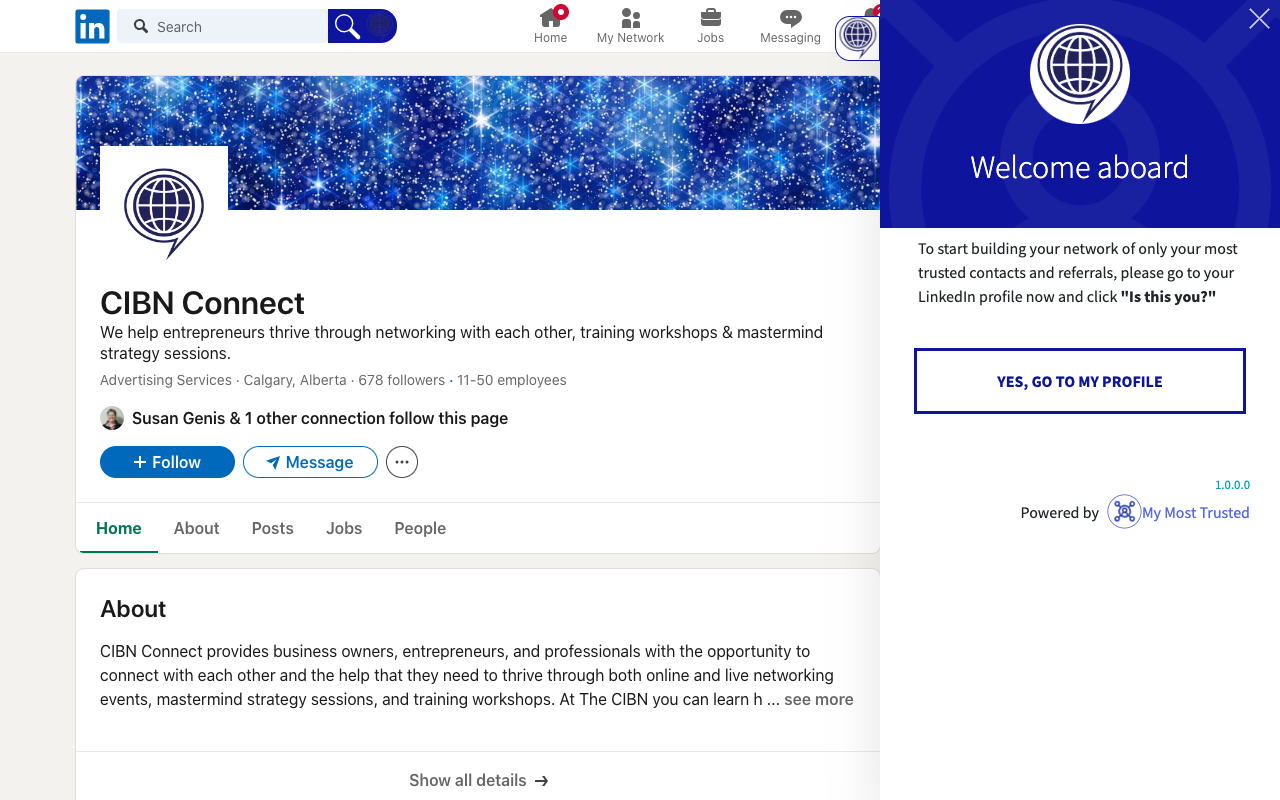Image resolution: width=1280 pixels, height=800 pixels.
Task: Click Susan Genis connections follow text
Action: pos(320,418)
